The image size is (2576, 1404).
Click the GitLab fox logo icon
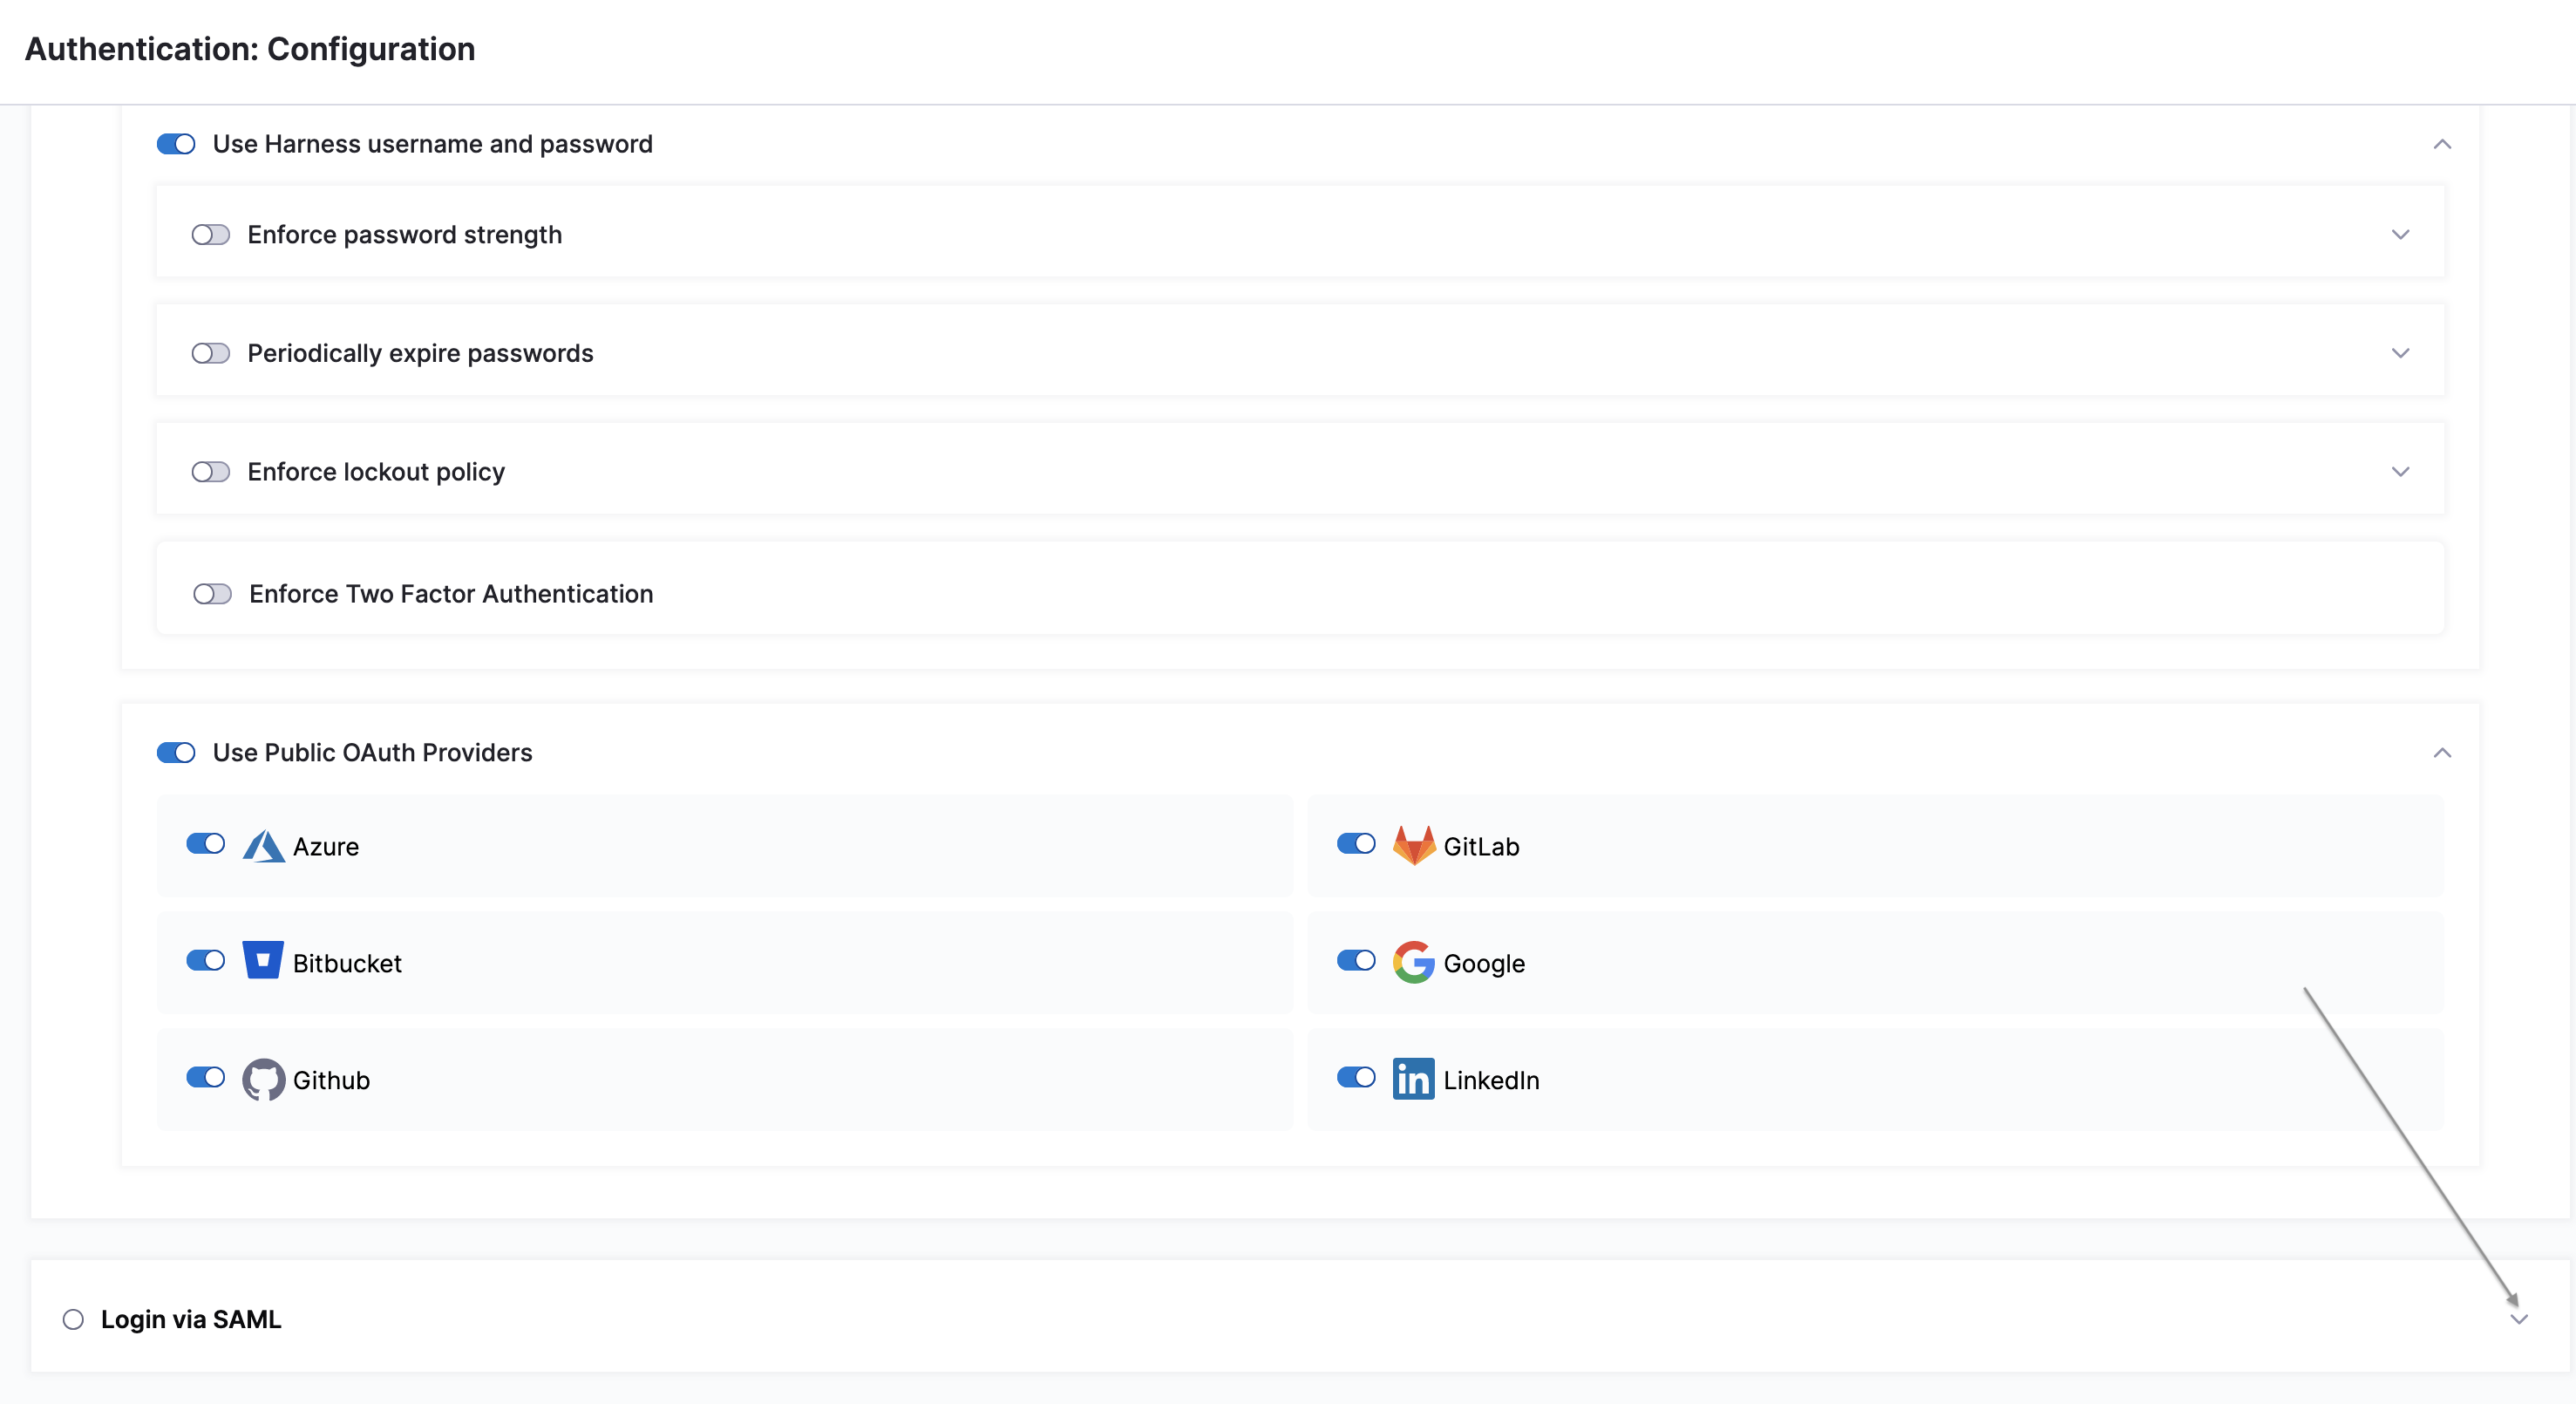click(1414, 846)
